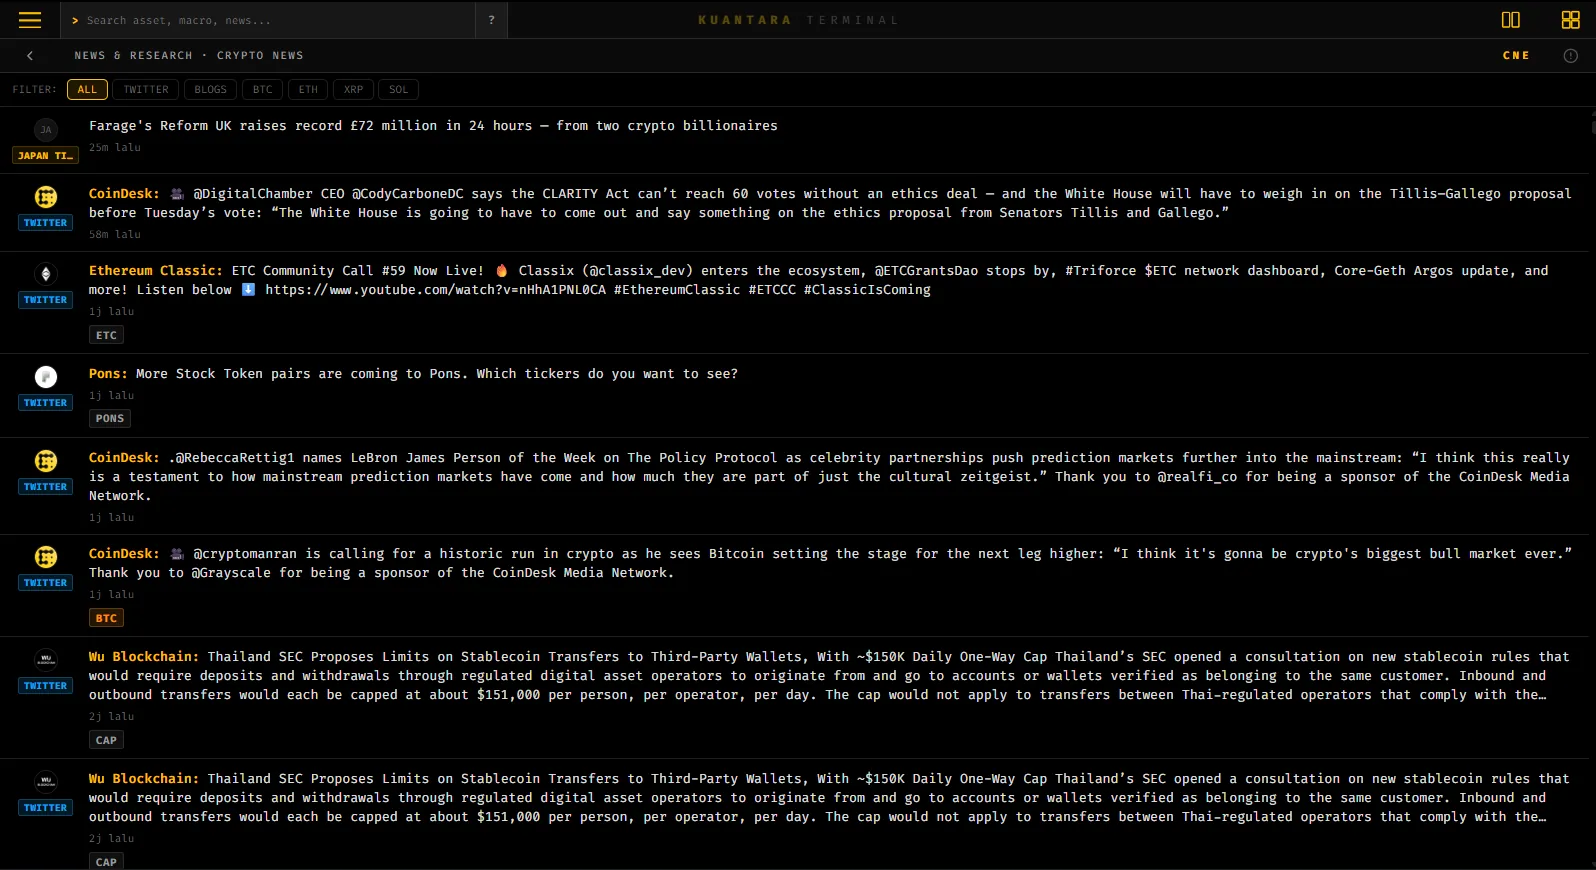Viewport: 1596px width, 870px height.
Task: Open the info icon beside CNE
Action: click(1570, 56)
